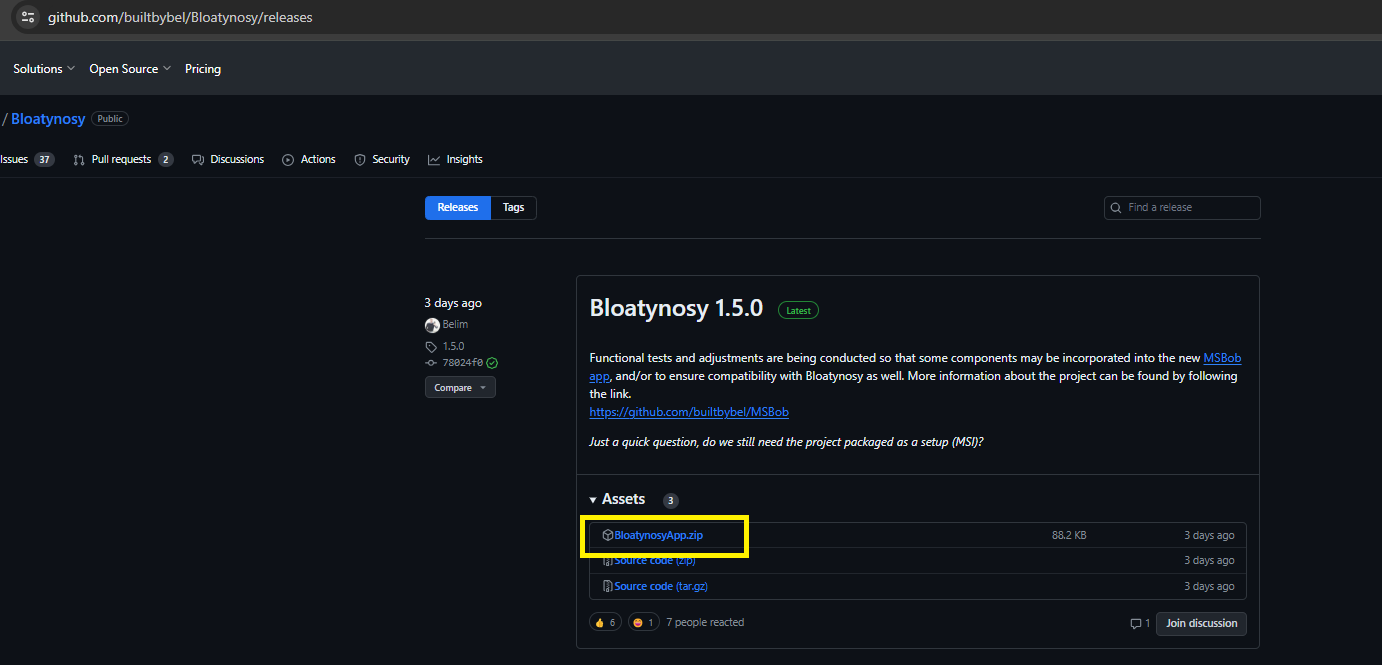Image resolution: width=1382 pixels, height=665 pixels.
Task: Toggle the confused emoji reaction
Action: pos(643,621)
